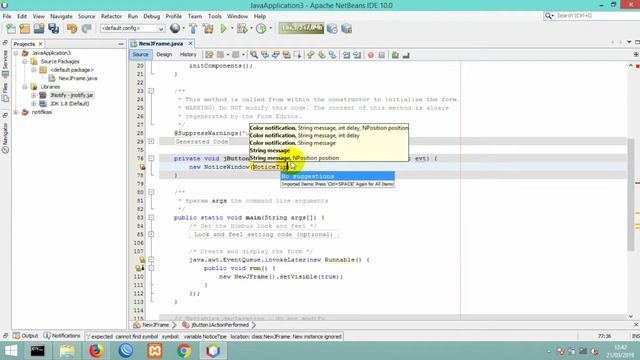Switch to Source view
Viewport: 640px width, 360px height.
[x=140, y=55]
